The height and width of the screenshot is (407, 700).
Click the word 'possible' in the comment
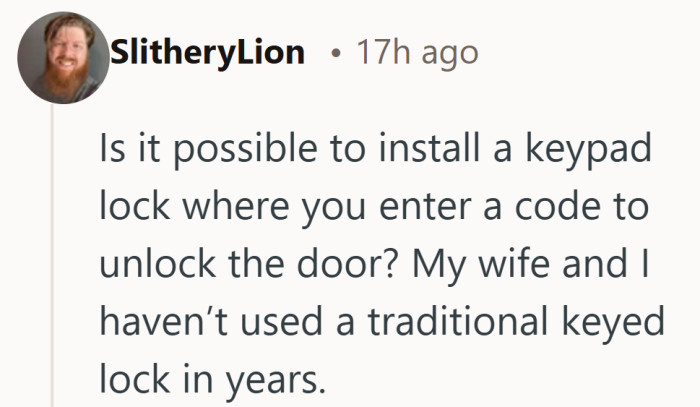[246, 150]
